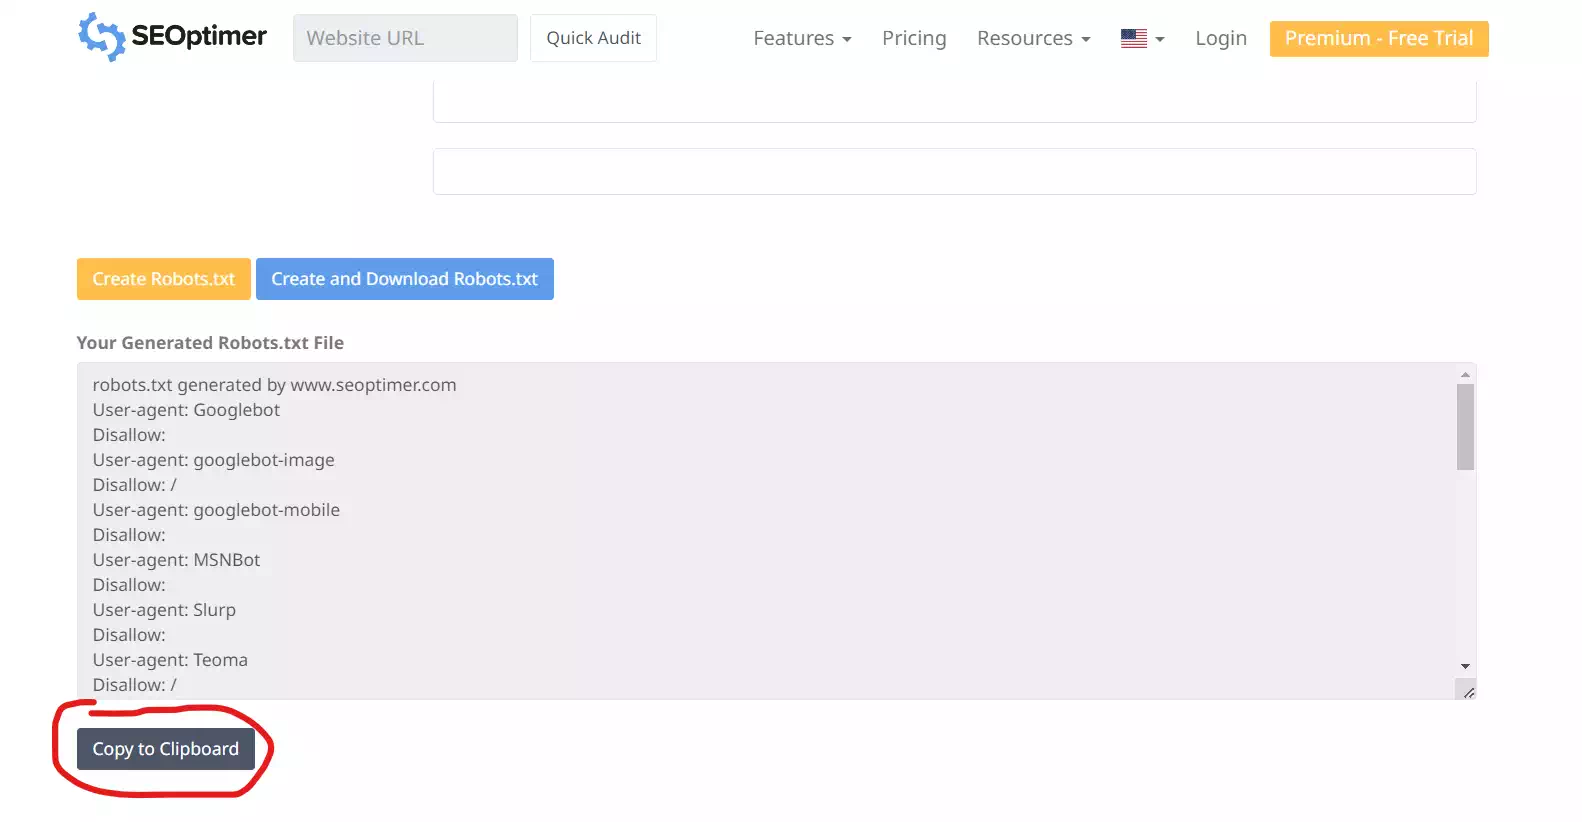Start the Premium - Free Trial
This screenshot has width=1582, height=822.
(1379, 38)
